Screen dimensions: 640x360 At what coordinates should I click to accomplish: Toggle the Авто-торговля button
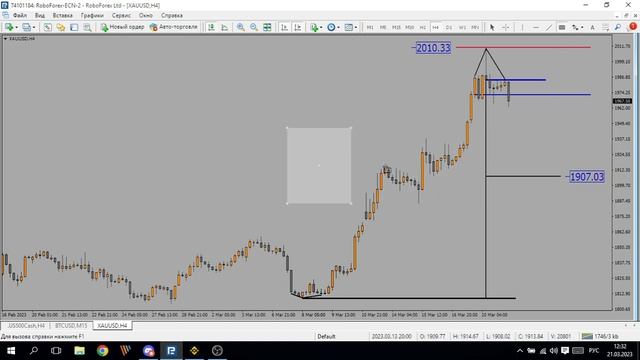point(173,27)
